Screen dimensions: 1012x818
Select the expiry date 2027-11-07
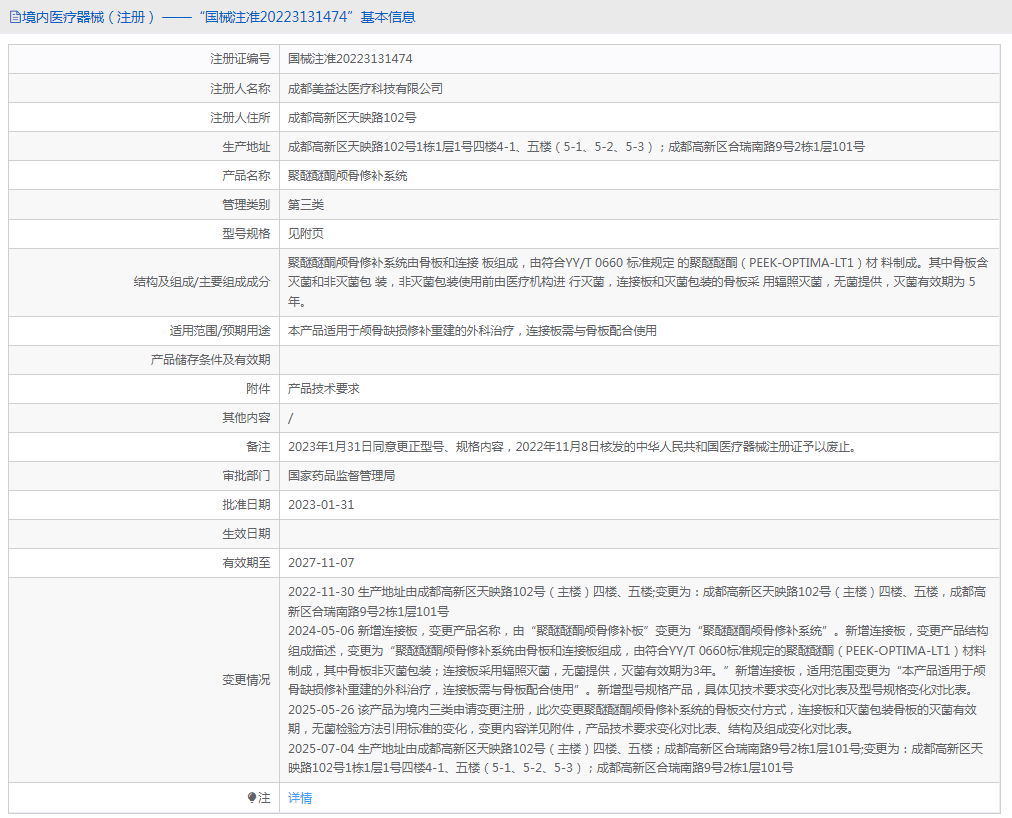(x=321, y=563)
